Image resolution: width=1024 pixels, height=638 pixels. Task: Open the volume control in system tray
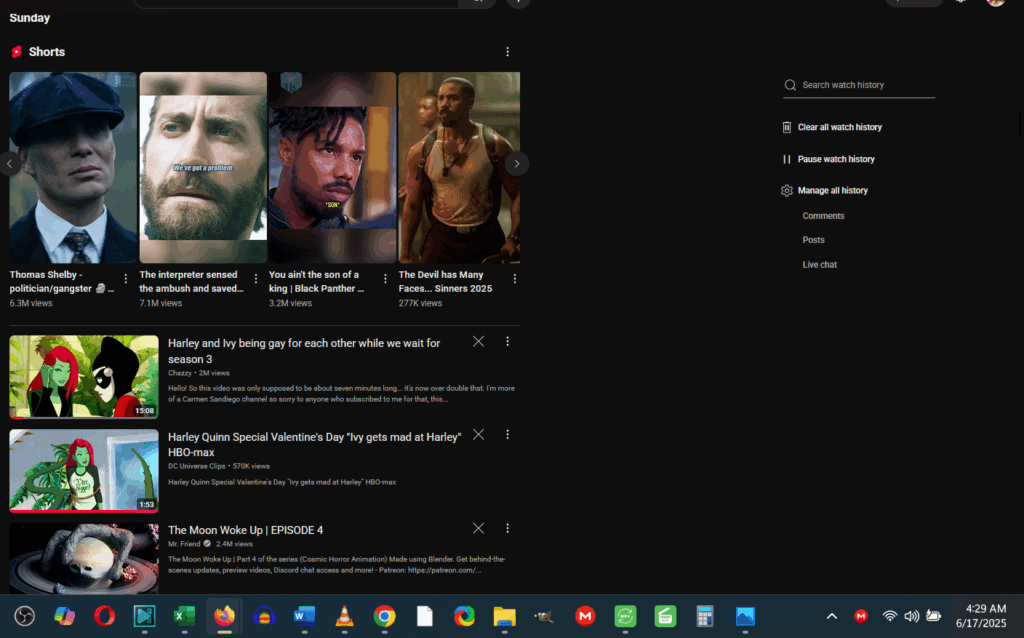pos(912,616)
